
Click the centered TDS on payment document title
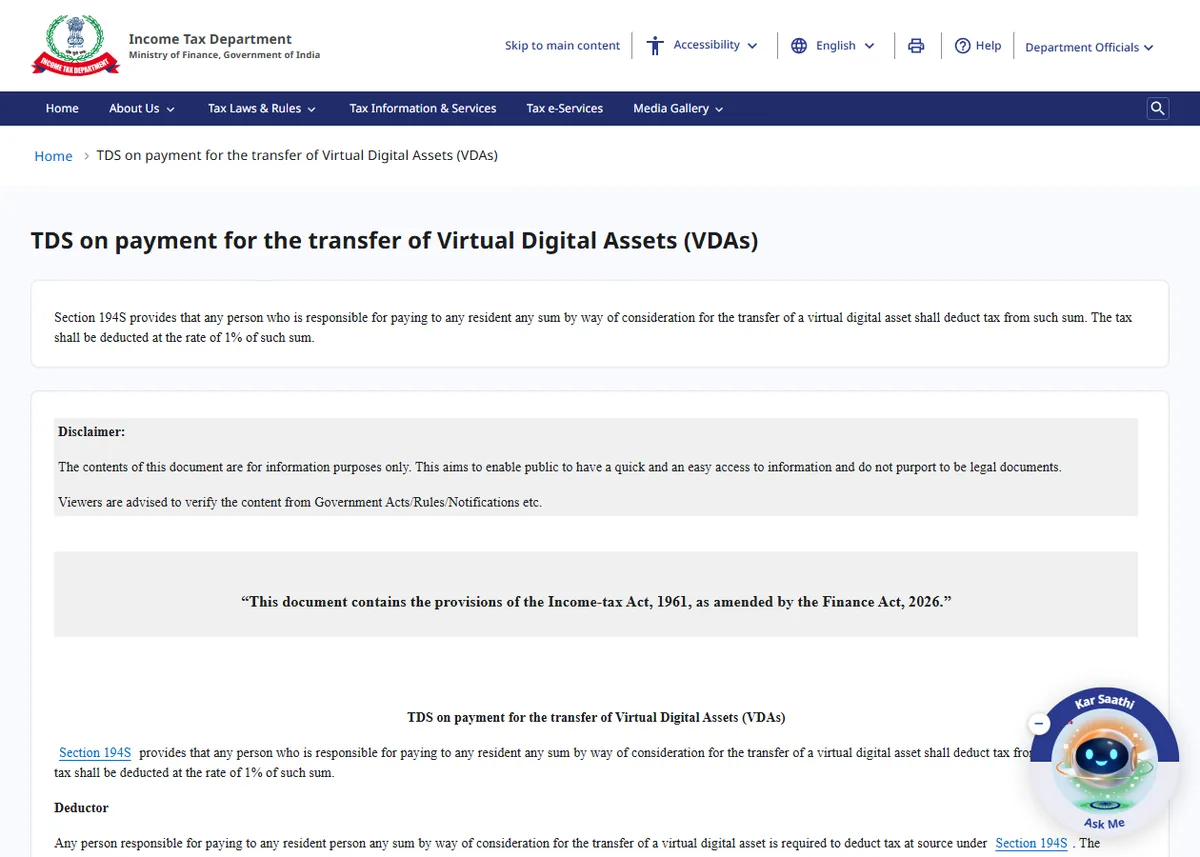(x=596, y=717)
